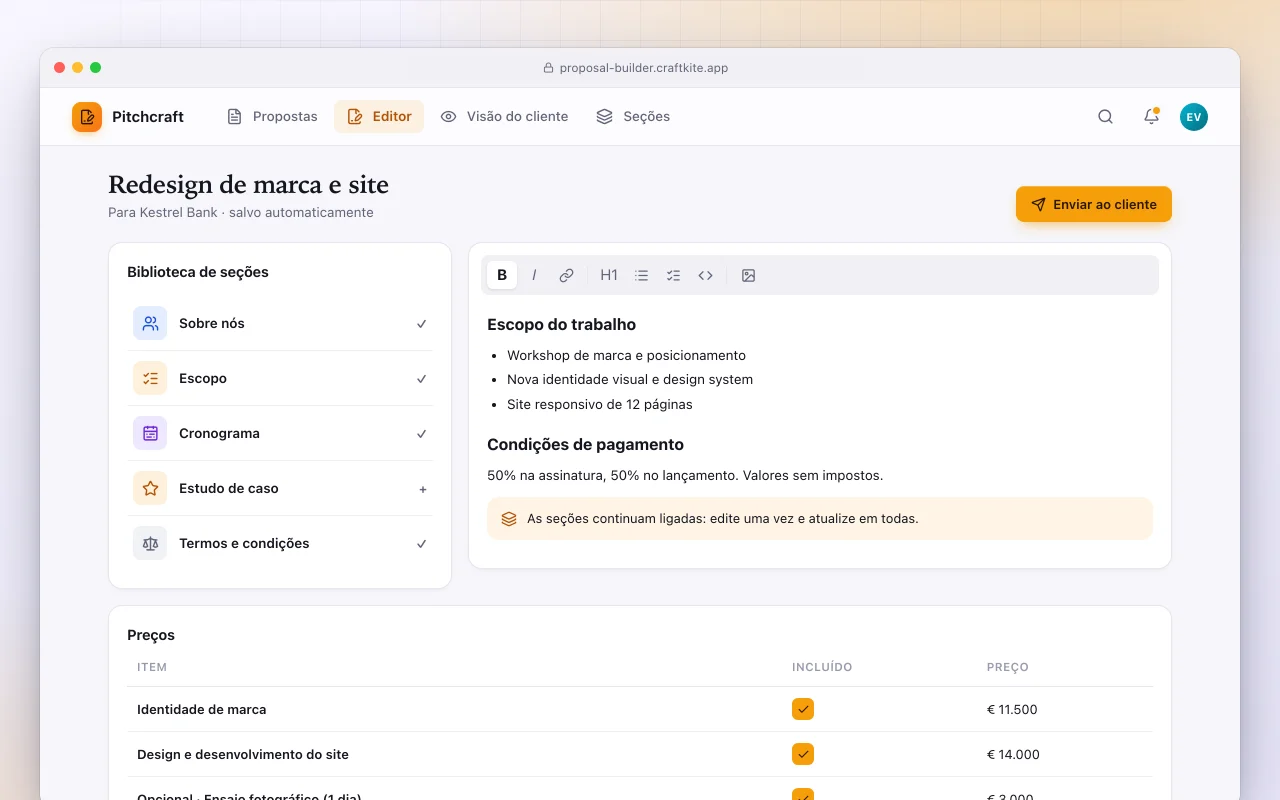
Task: Open the EV user avatar menu
Action: coord(1194,117)
